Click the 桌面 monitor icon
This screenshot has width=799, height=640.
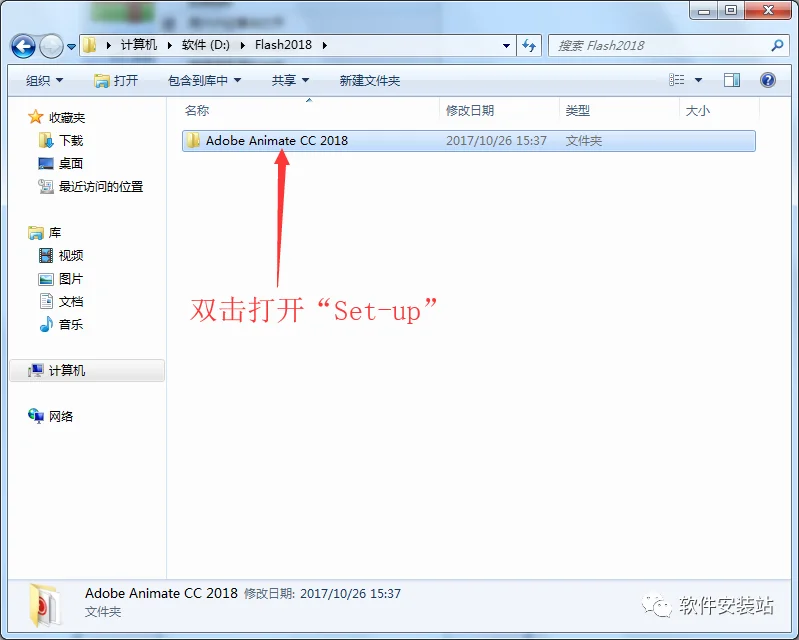coord(46,164)
